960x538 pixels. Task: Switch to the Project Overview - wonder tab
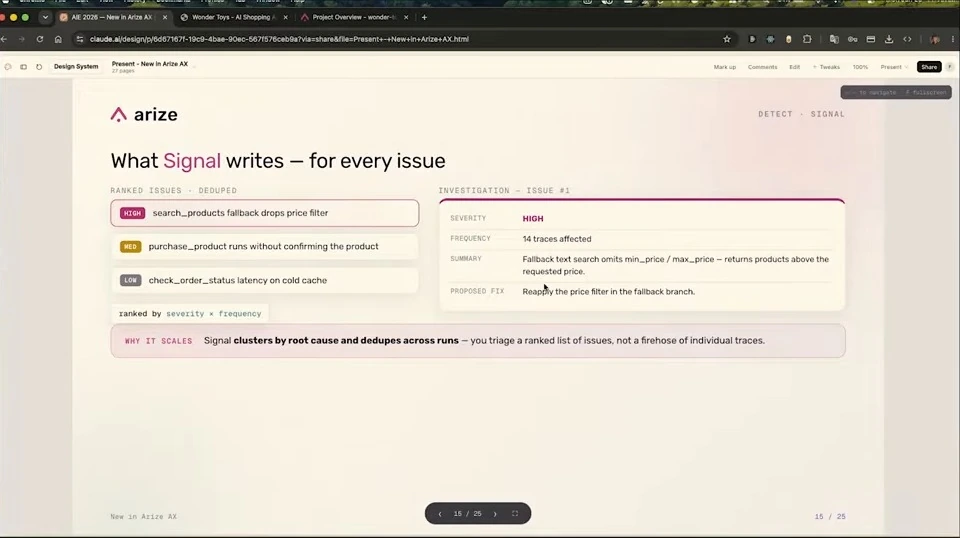coord(354,17)
